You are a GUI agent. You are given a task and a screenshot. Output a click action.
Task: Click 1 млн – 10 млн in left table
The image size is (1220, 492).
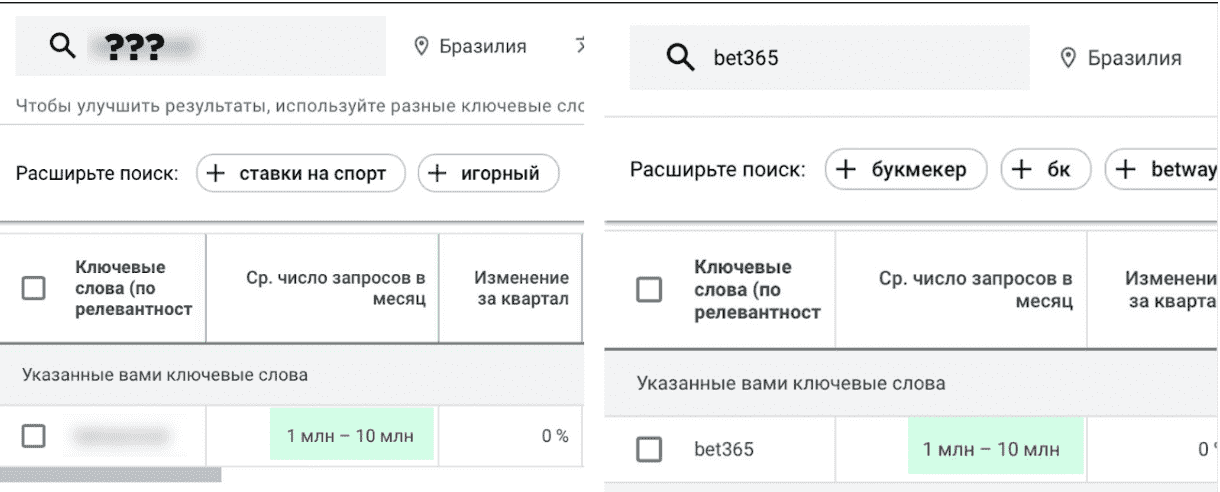click(x=351, y=434)
